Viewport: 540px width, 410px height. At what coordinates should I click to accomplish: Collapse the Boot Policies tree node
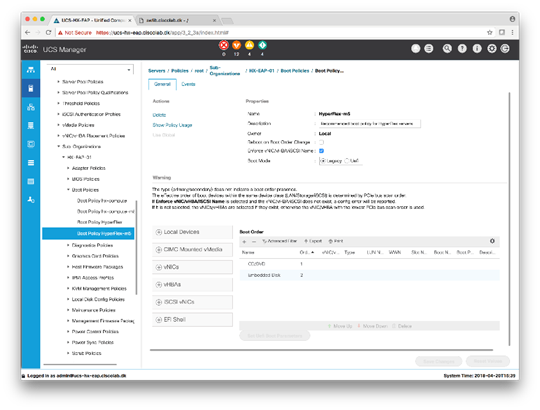[x=68, y=190]
